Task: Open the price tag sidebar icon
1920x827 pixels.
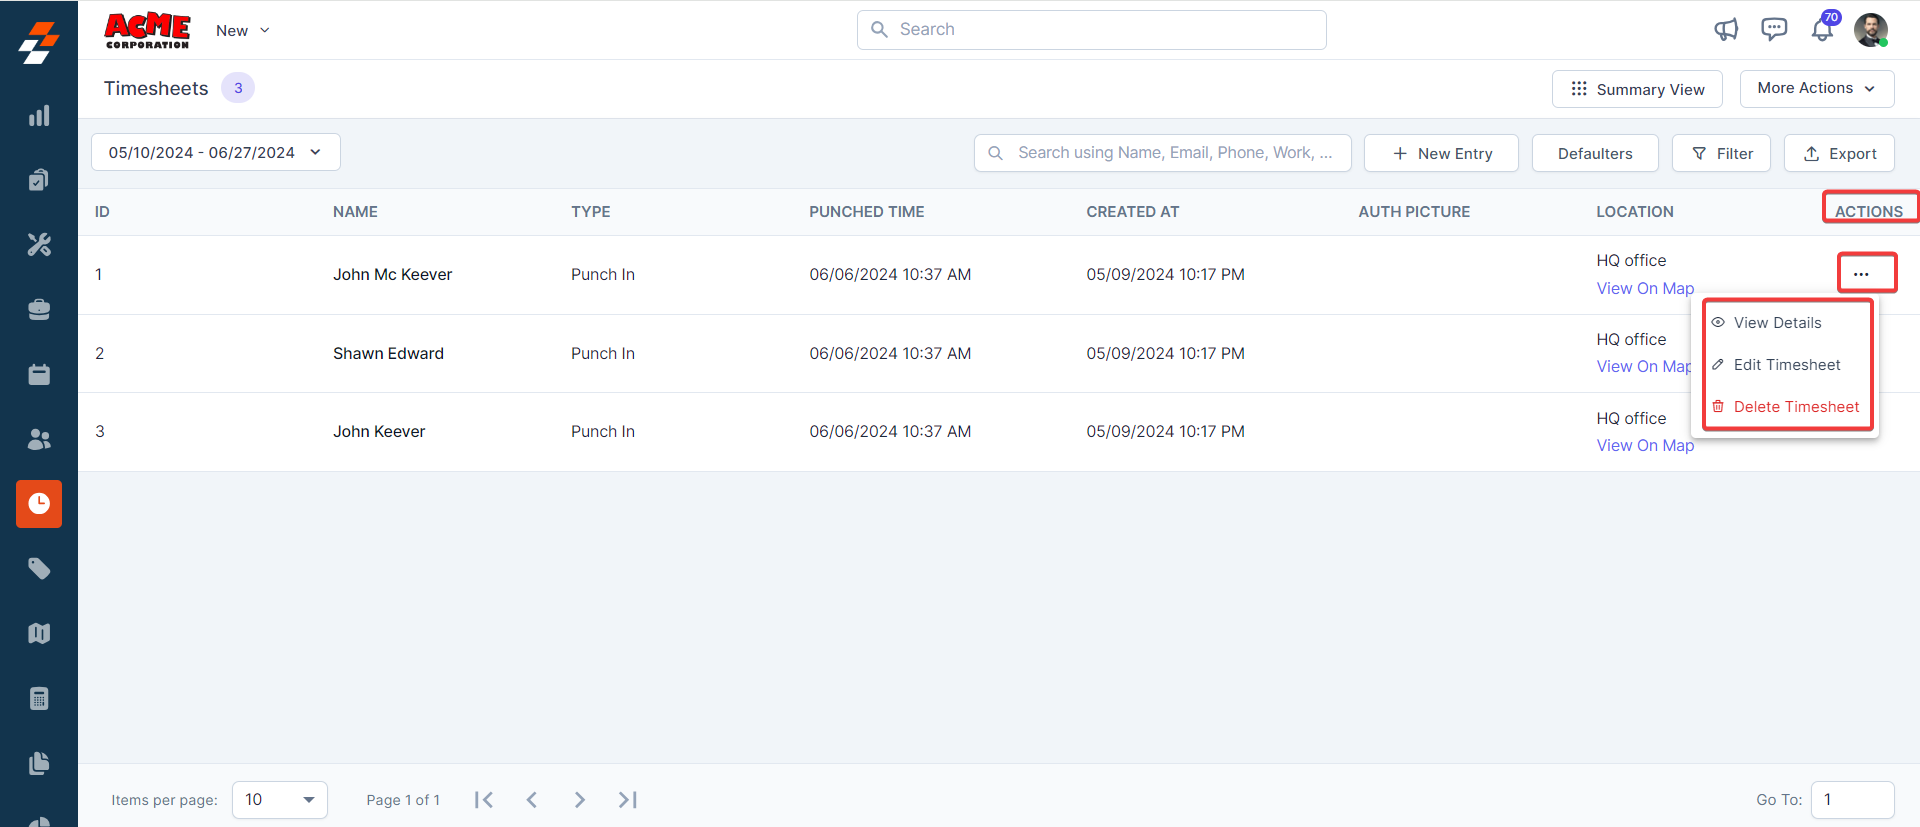Action: coord(39,569)
